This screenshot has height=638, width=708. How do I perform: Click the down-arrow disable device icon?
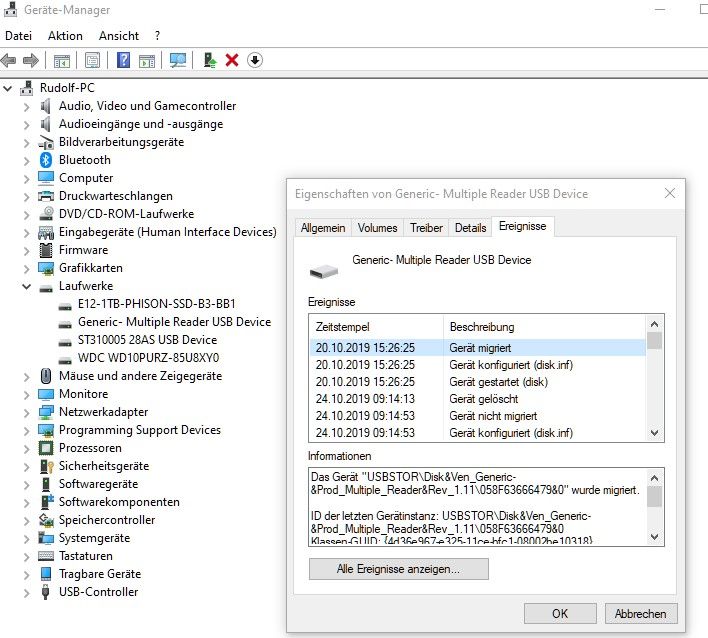[255, 60]
